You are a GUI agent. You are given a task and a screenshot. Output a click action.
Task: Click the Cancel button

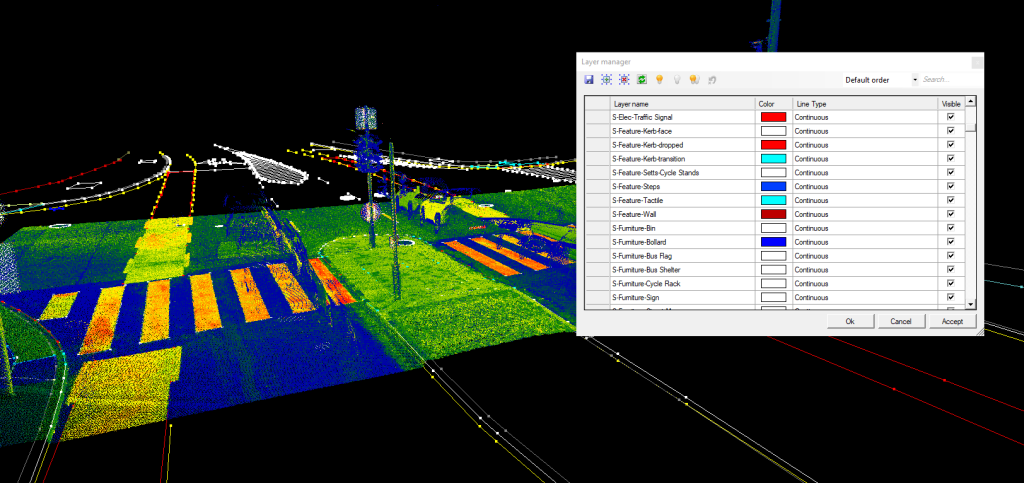901,321
